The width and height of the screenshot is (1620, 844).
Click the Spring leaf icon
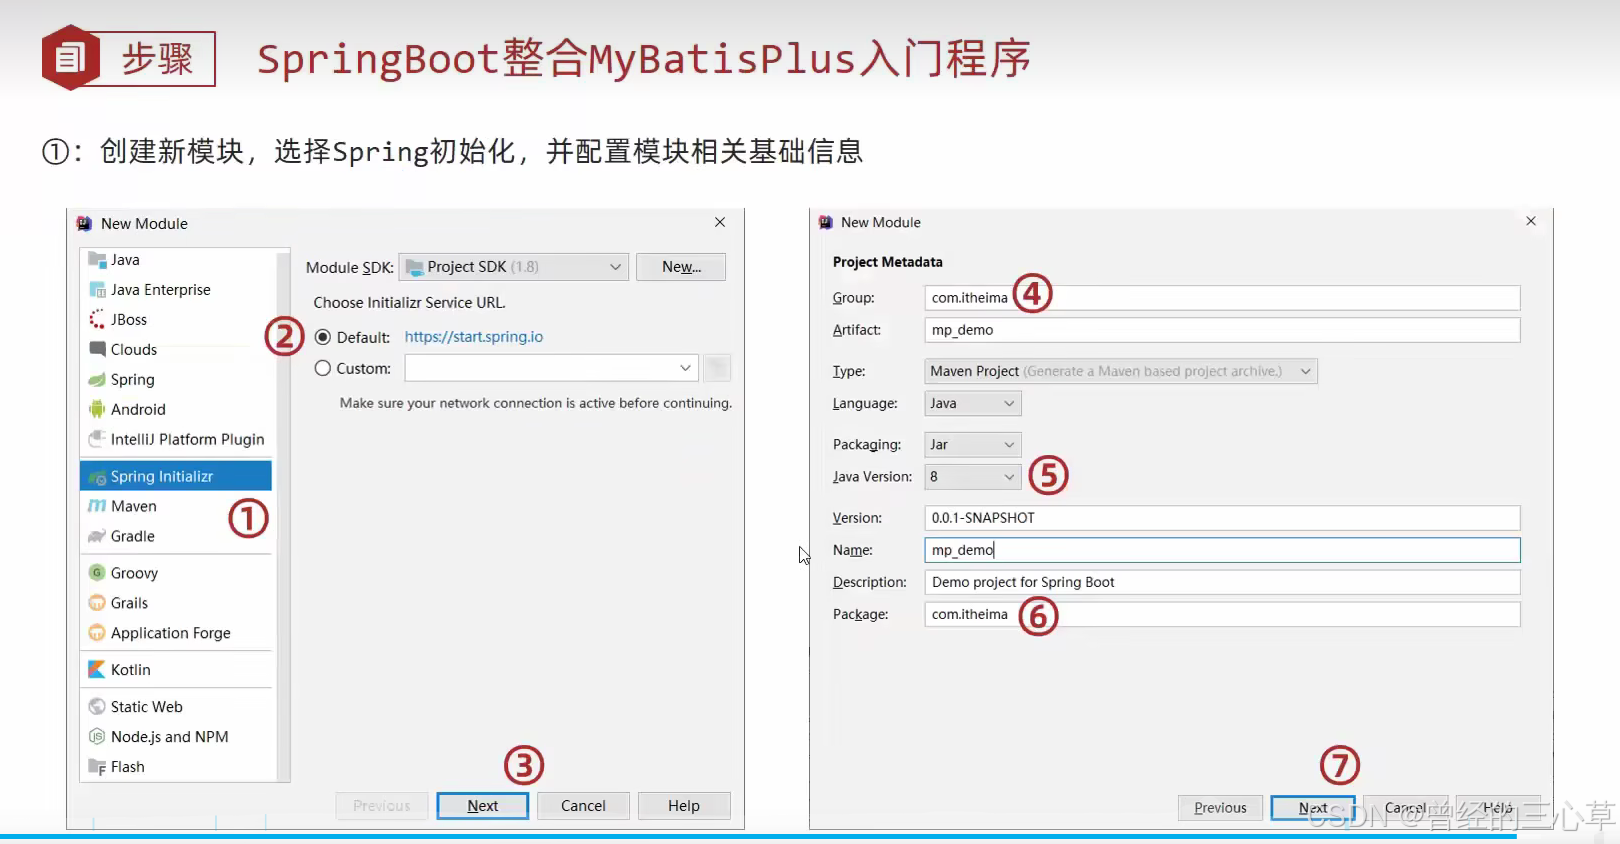coord(97,380)
